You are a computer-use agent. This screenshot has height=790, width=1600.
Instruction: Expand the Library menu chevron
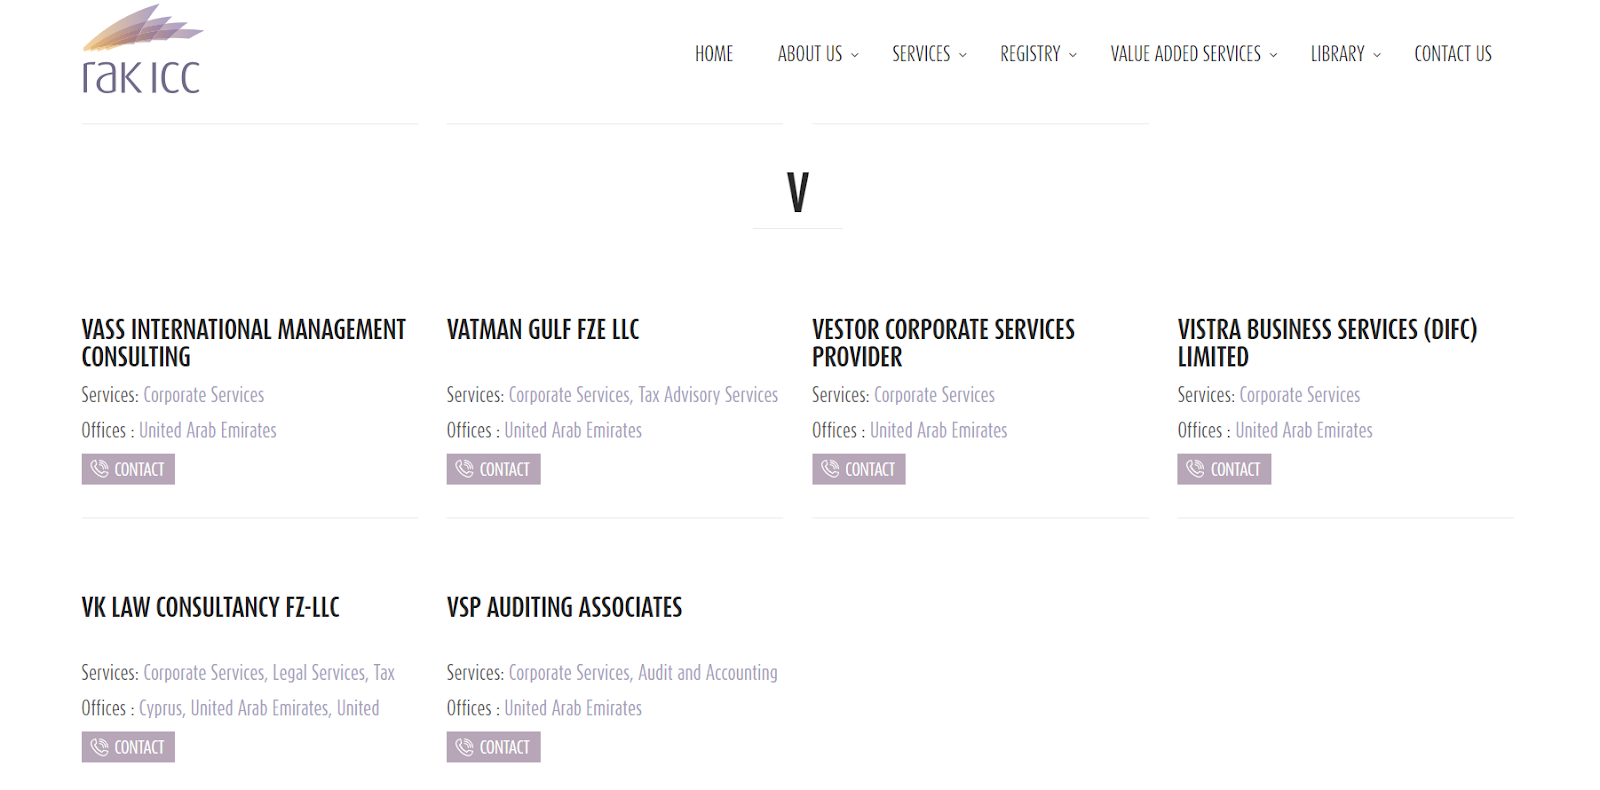(1377, 56)
